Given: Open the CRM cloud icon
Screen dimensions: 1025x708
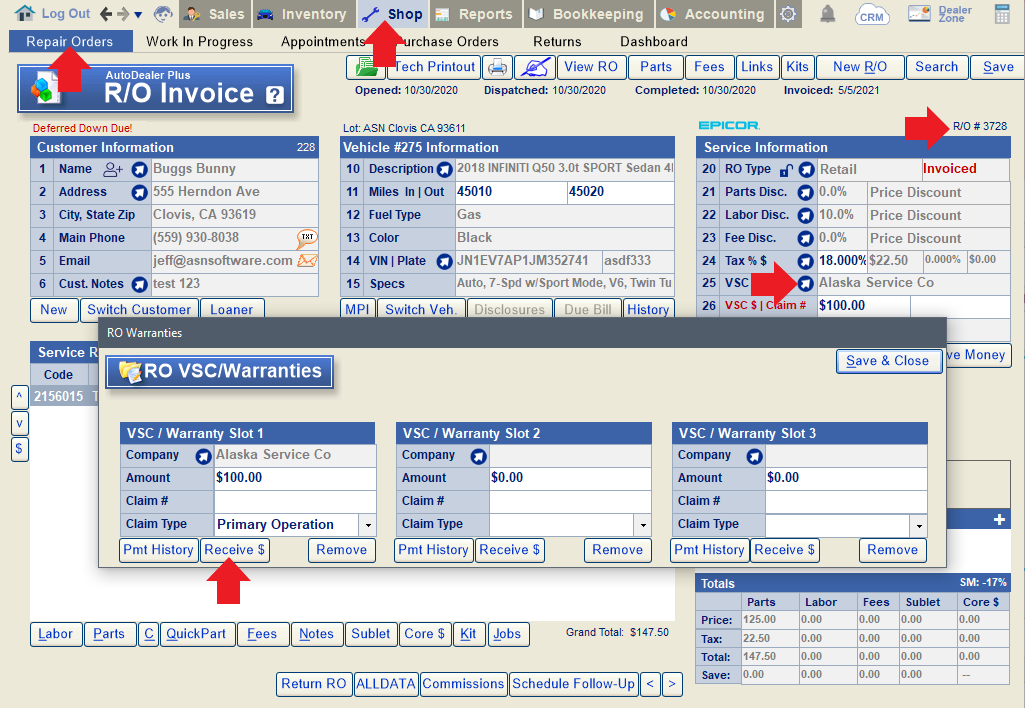Looking at the screenshot, I should (871, 14).
